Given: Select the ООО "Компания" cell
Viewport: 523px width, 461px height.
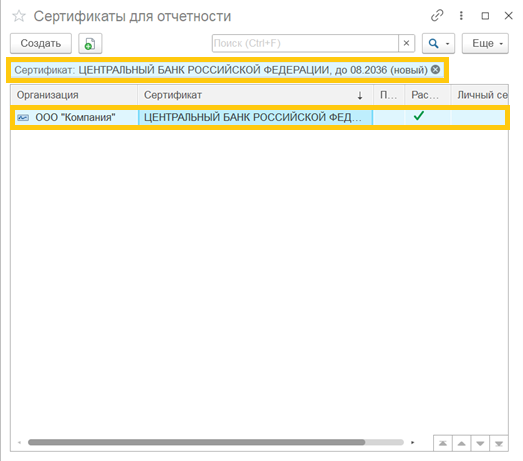Looking at the screenshot, I should 76,117.
